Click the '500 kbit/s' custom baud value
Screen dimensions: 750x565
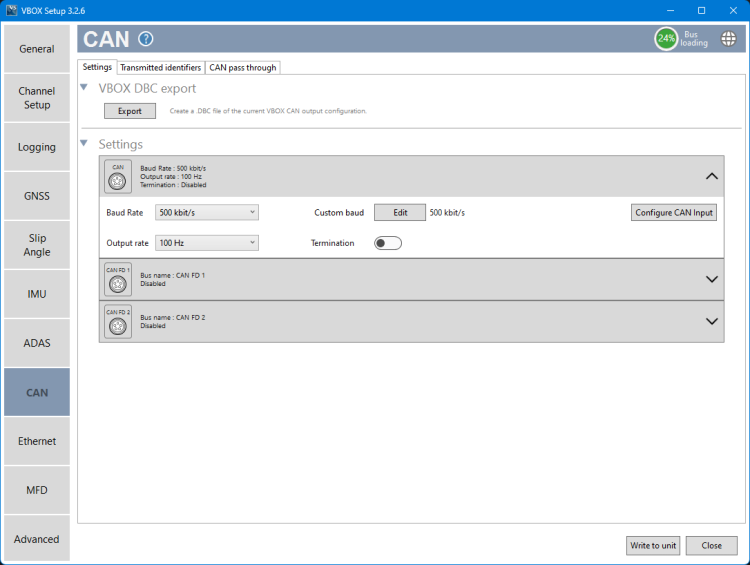point(447,212)
